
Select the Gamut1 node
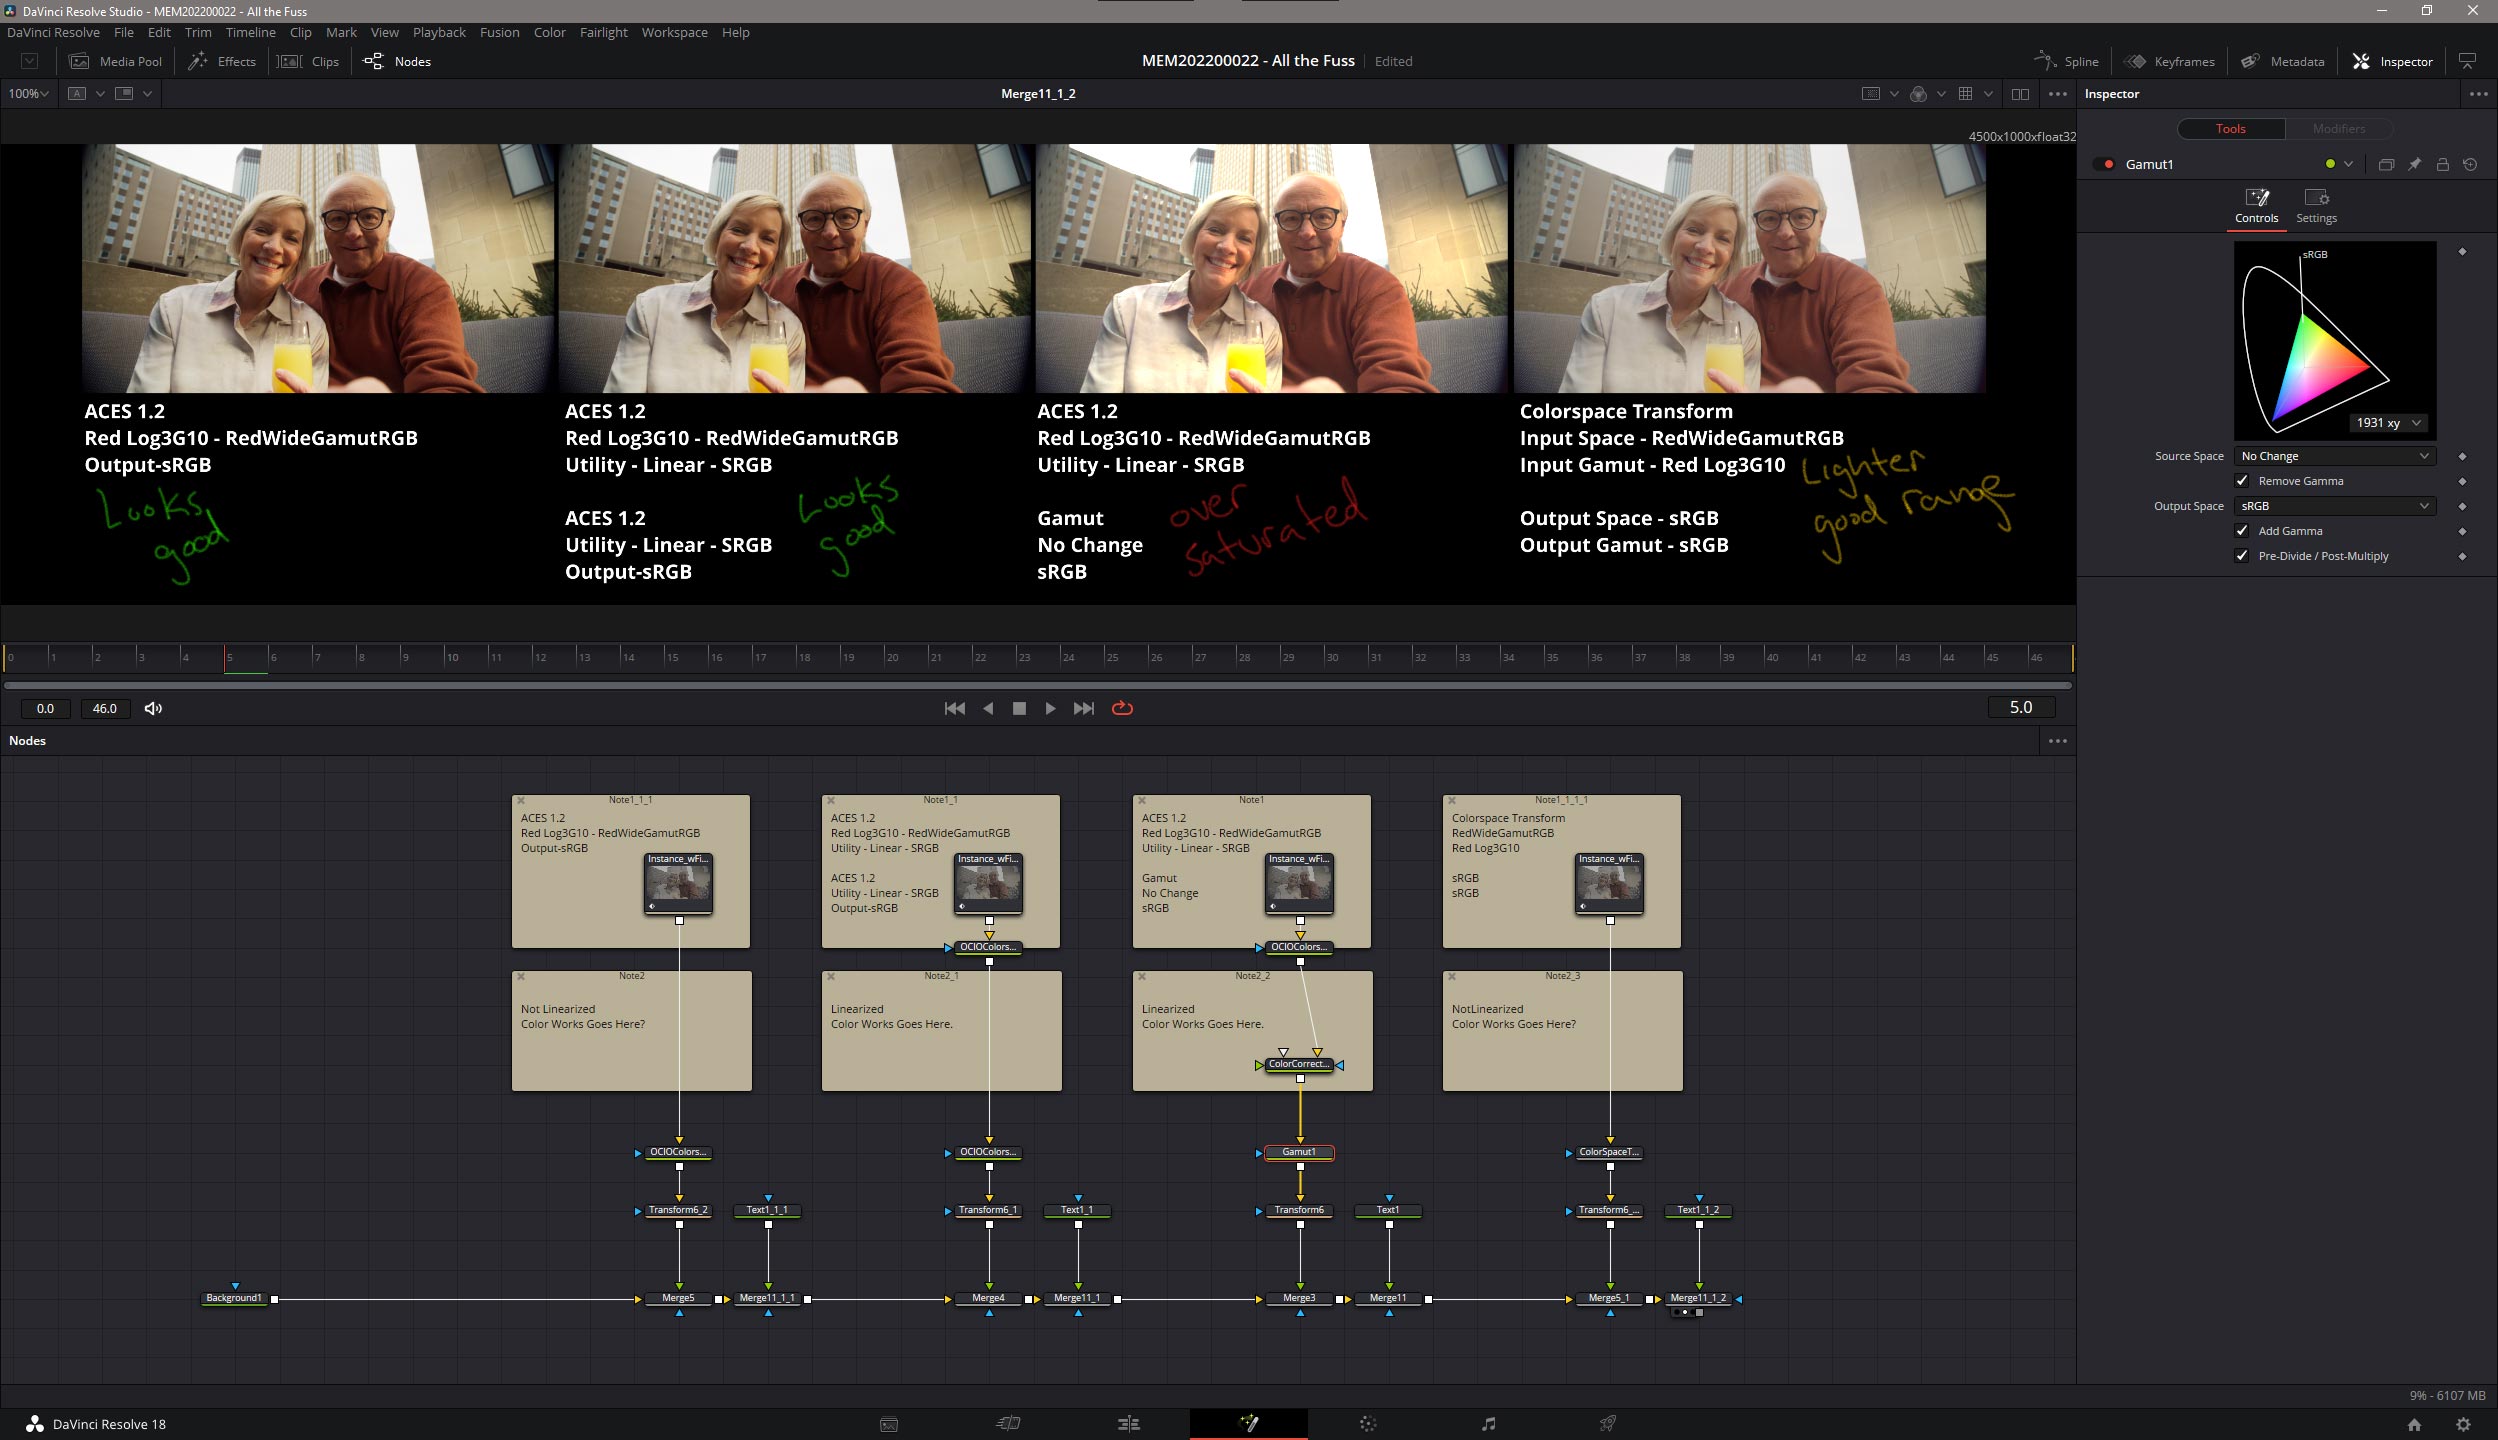point(1298,1152)
